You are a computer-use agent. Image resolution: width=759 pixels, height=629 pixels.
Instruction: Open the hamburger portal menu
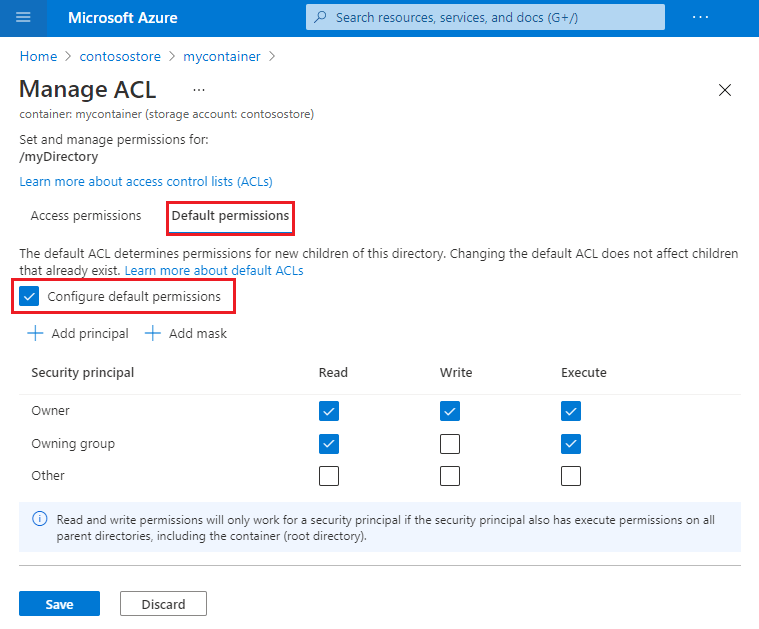(x=23, y=17)
